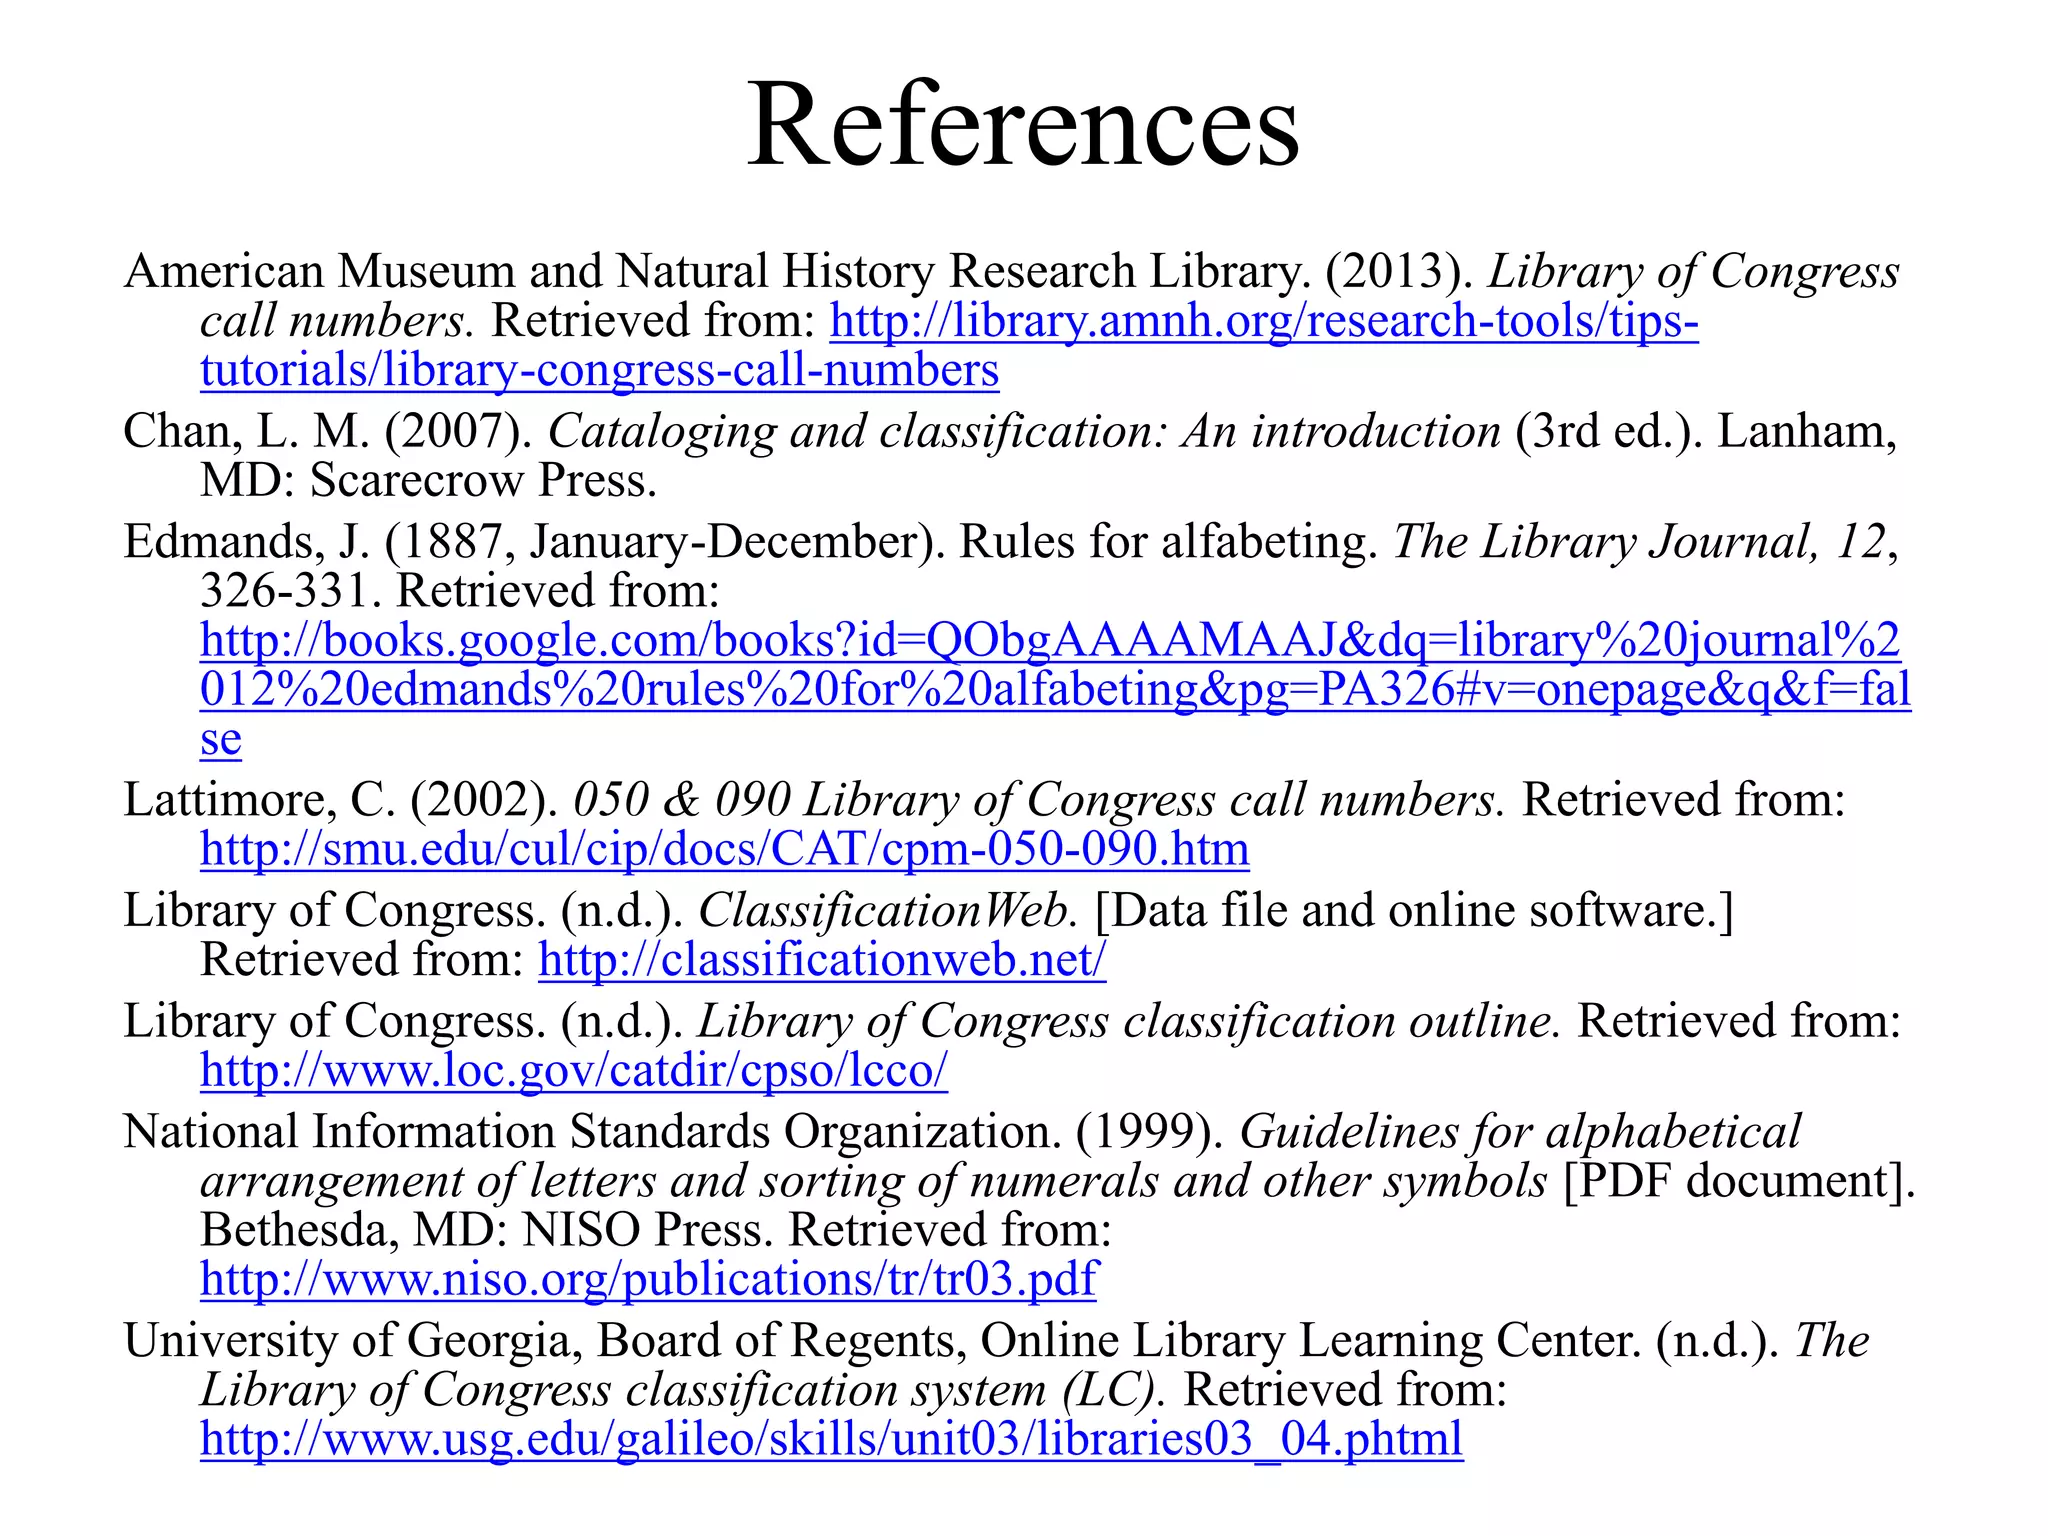Open the classificationweb.net link
The width and height of the screenshot is (2048, 1536).
822,959
